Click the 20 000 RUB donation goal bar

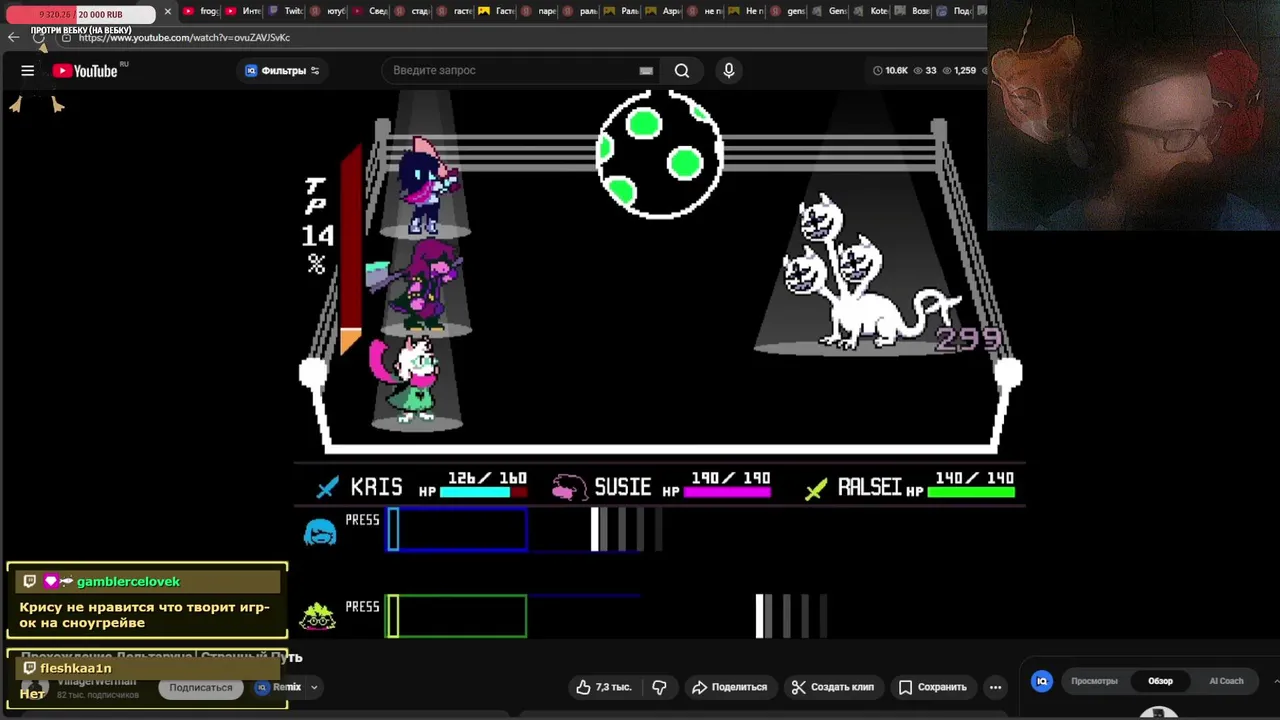coord(81,14)
